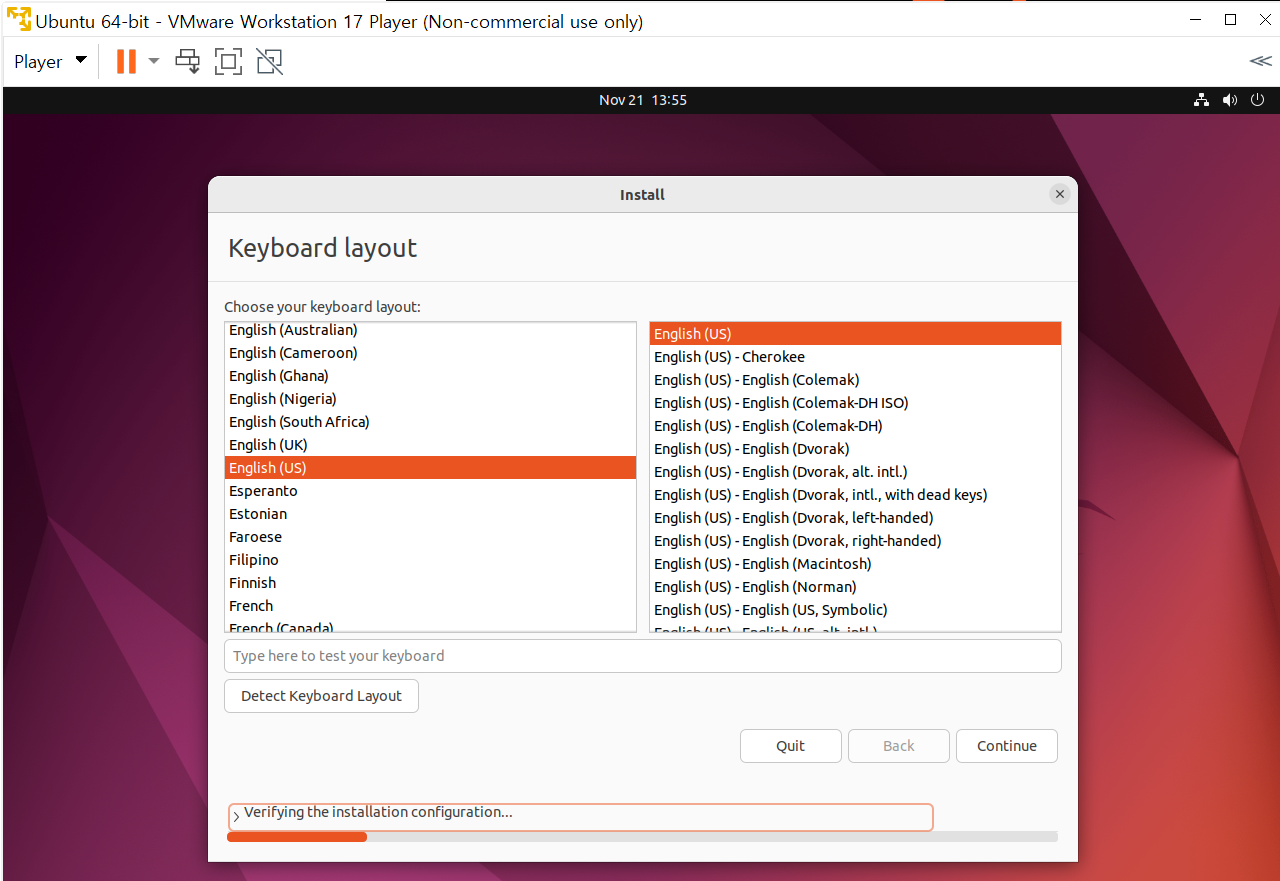Click the Back button
Image resolution: width=1280 pixels, height=881 pixels.
(899, 746)
